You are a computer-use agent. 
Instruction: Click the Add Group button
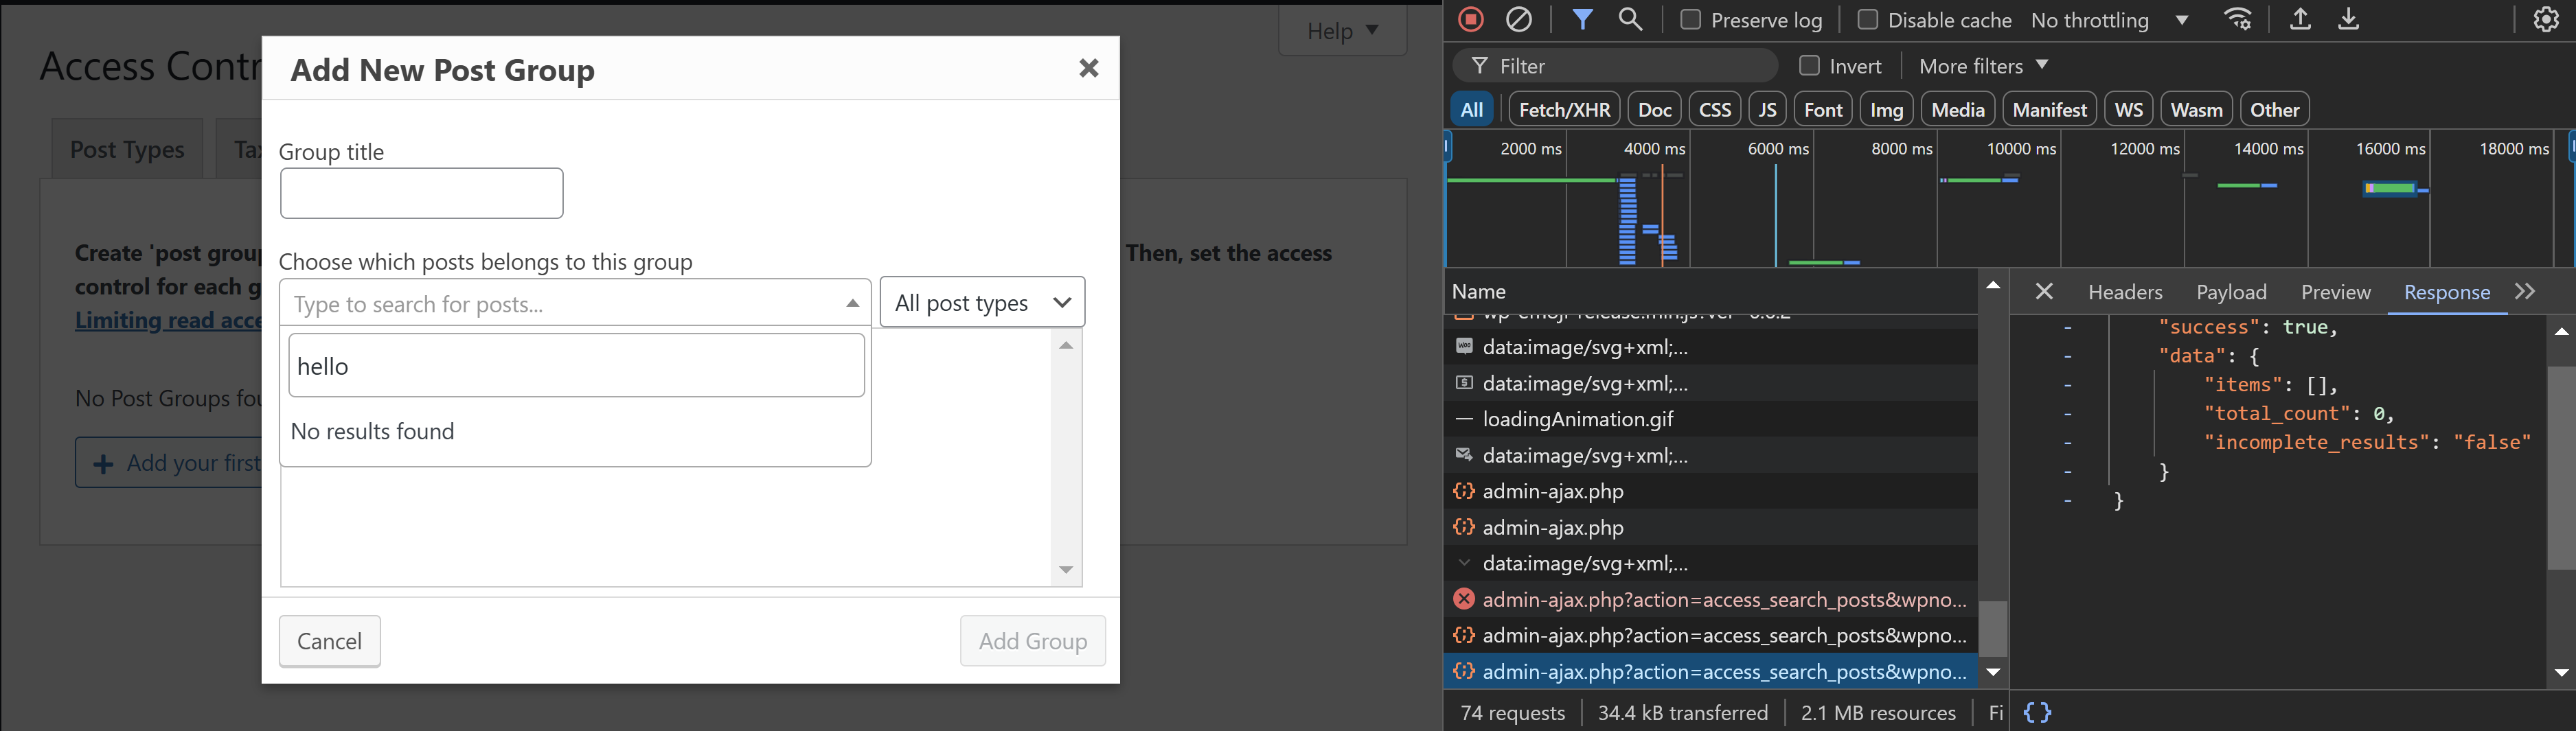coord(1032,641)
